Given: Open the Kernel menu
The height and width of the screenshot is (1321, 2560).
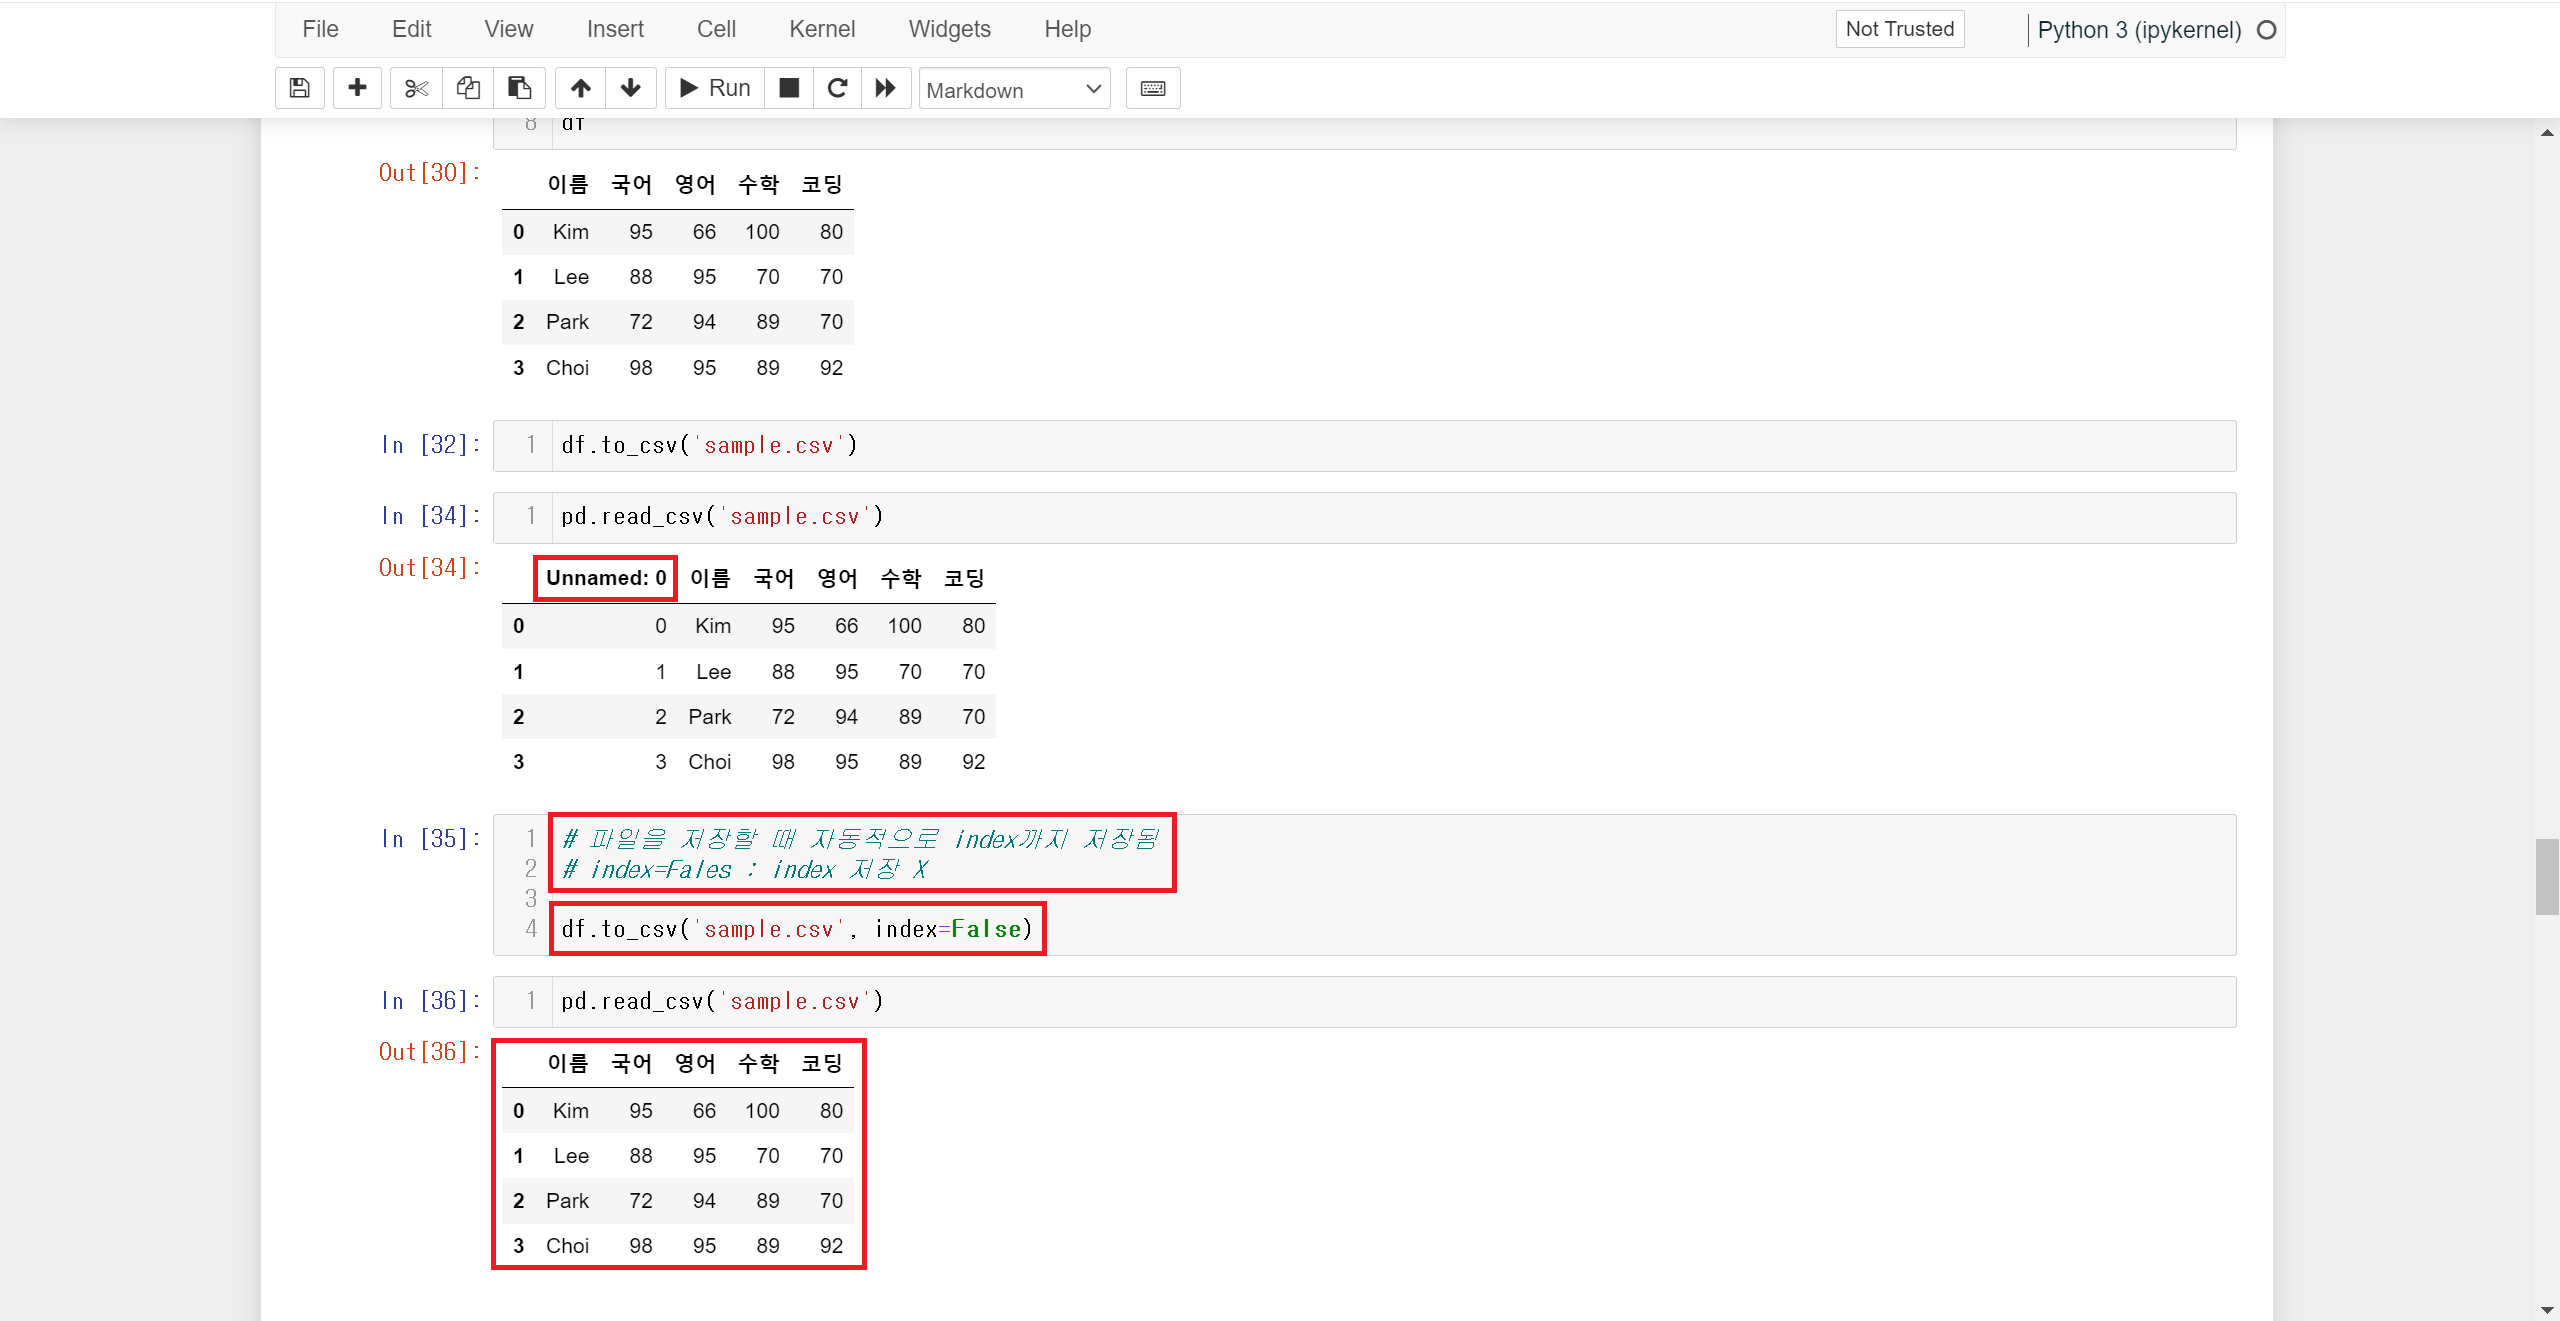Looking at the screenshot, I should (x=821, y=29).
